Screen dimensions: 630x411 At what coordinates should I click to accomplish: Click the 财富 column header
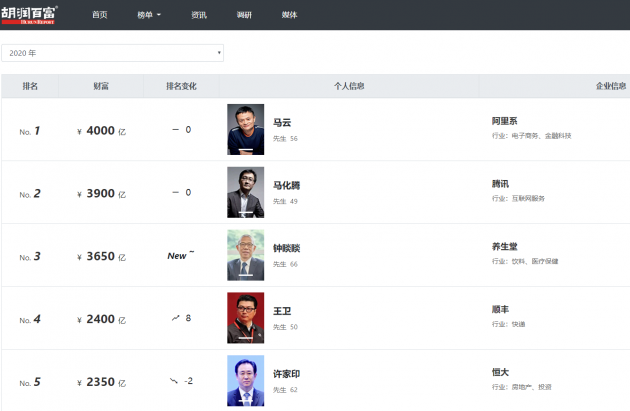(101, 86)
